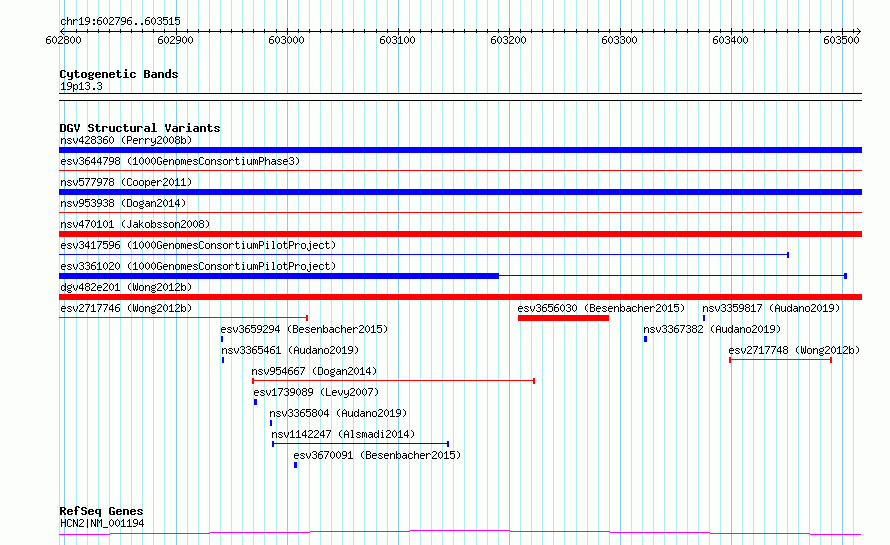The width and height of the screenshot is (890, 545).
Task: Click the esv2717746 (Wong2012b) label
Action: pos(126,308)
